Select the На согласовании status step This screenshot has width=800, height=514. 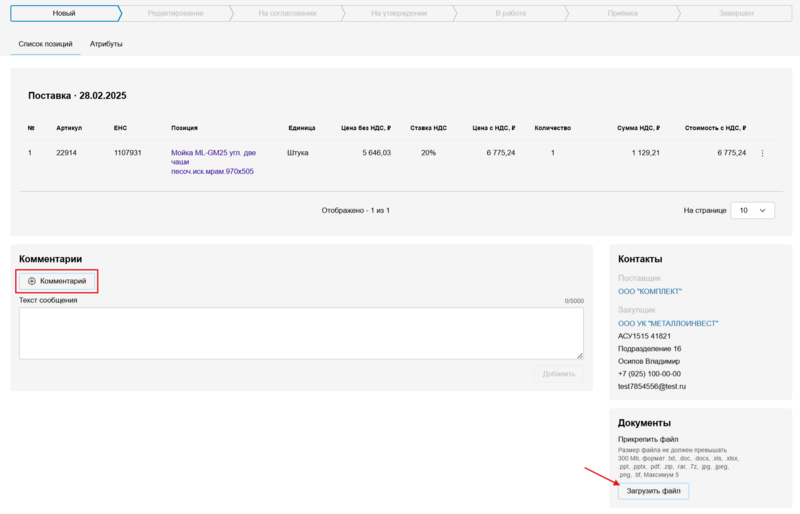[x=286, y=13]
